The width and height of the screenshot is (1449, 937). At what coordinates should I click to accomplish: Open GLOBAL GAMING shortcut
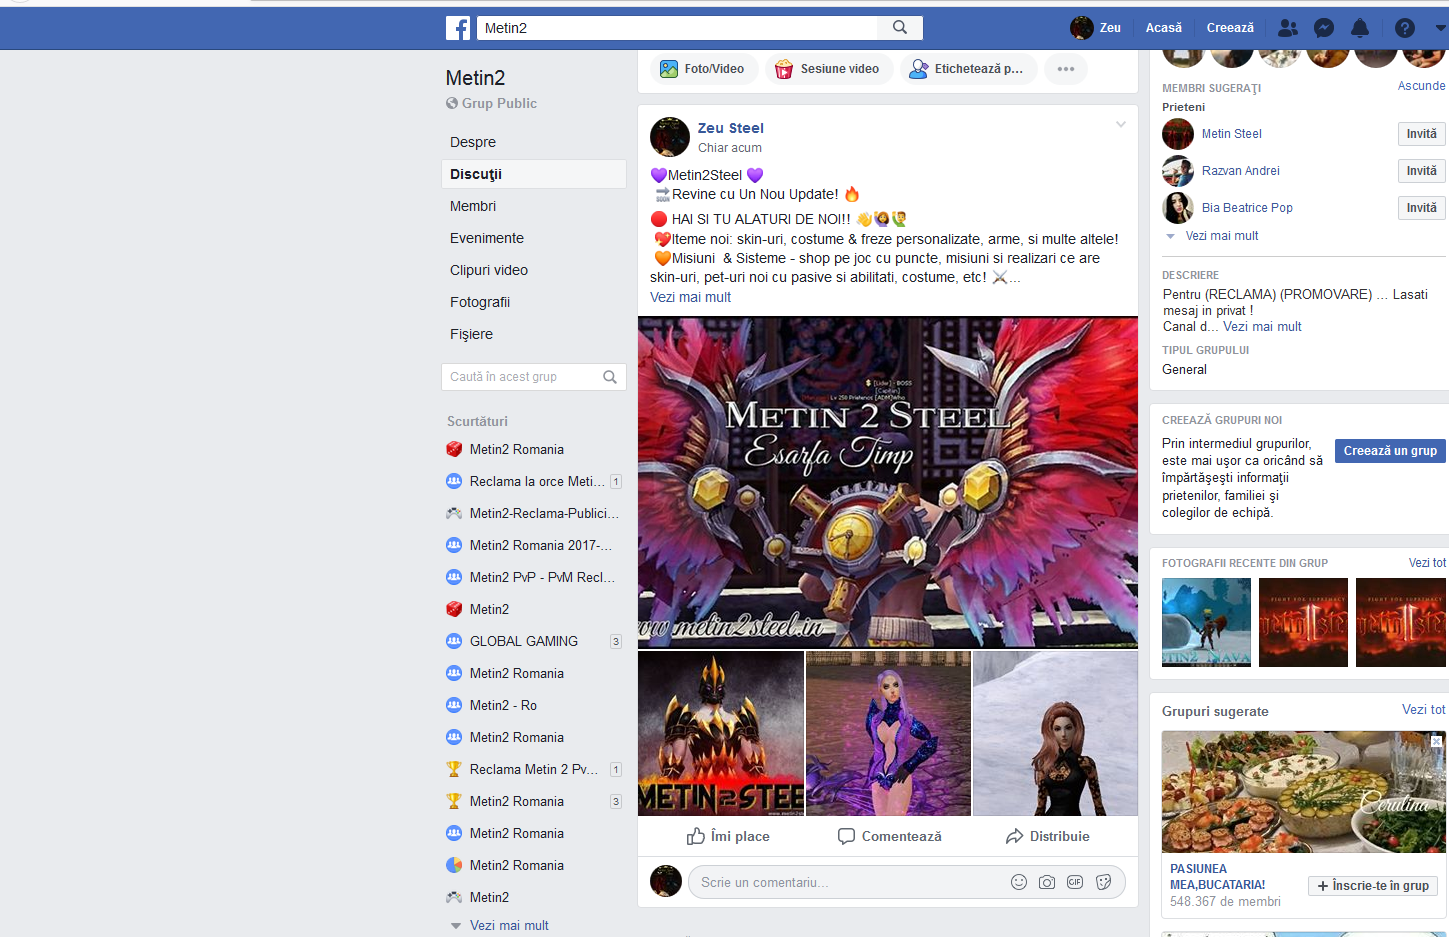pyautogui.click(x=524, y=641)
